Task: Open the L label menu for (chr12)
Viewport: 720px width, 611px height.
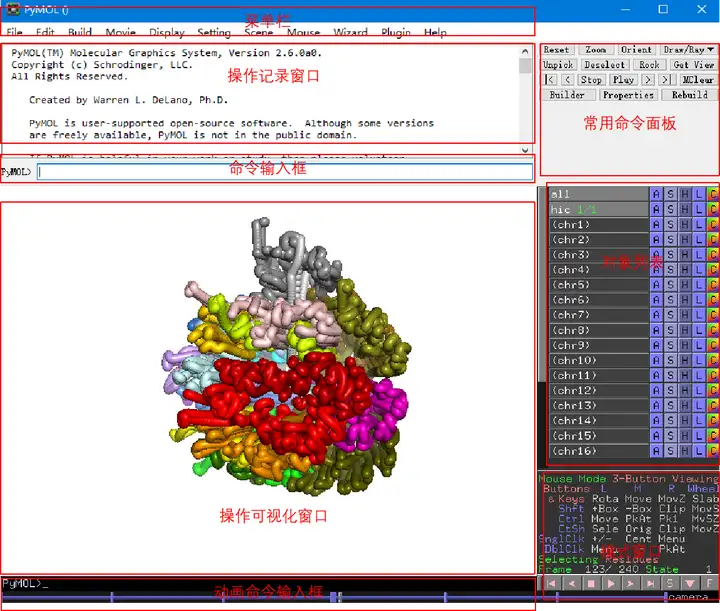Action: (699, 390)
